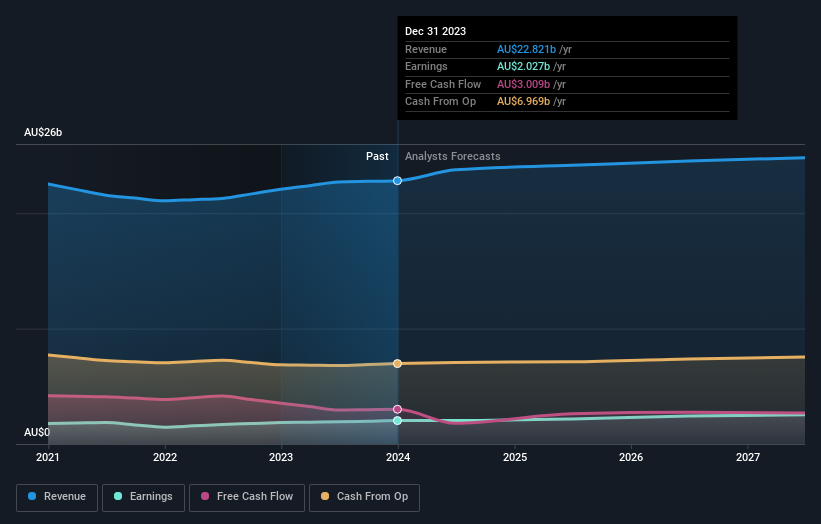Click the AU$0 y-axis label
The height and width of the screenshot is (524, 821).
[x=37, y=432]
